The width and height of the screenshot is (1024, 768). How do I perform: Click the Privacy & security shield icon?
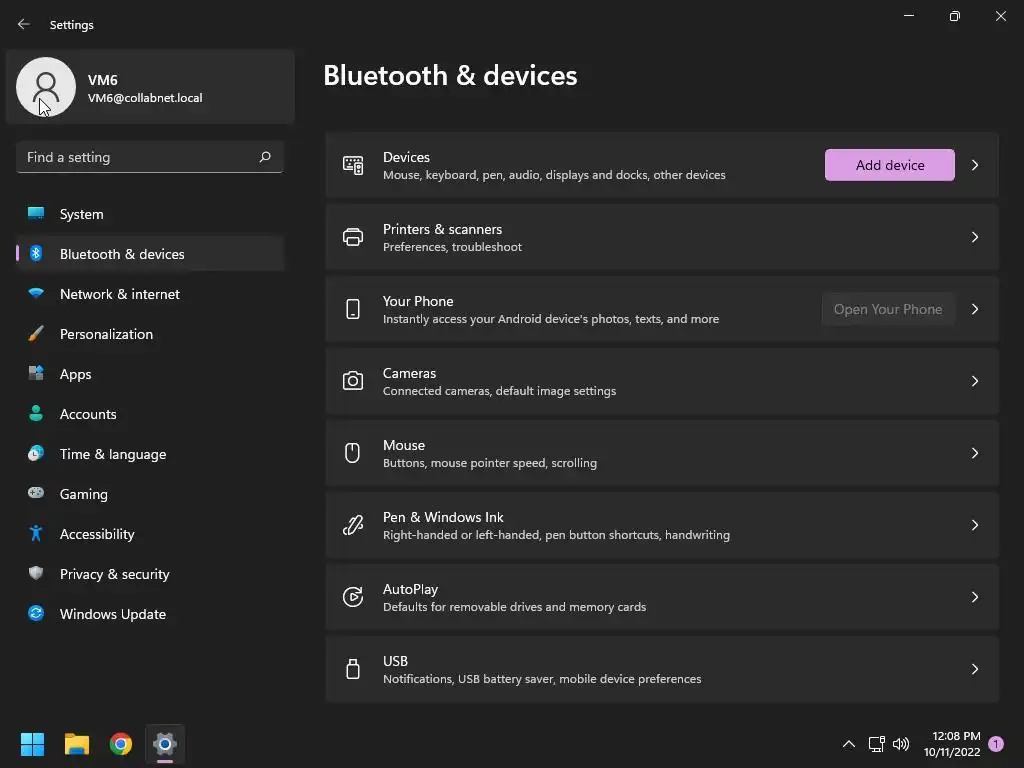pyautogui.click(x=36, y=574)
